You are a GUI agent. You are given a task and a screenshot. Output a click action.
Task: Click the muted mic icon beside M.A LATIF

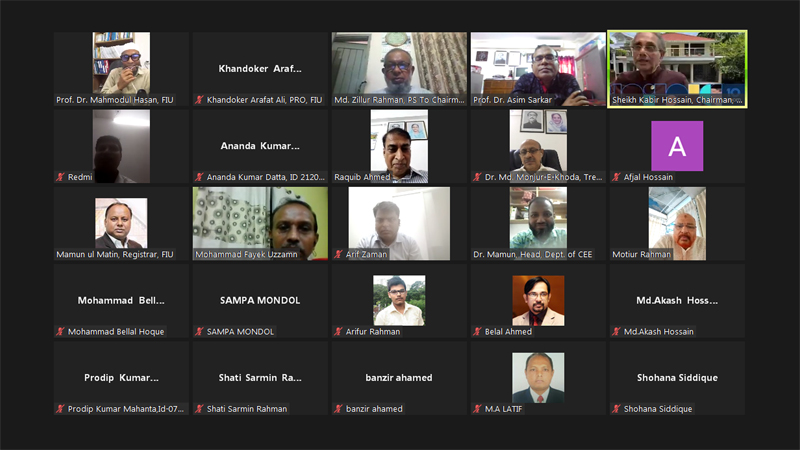(x=478, y=409)
